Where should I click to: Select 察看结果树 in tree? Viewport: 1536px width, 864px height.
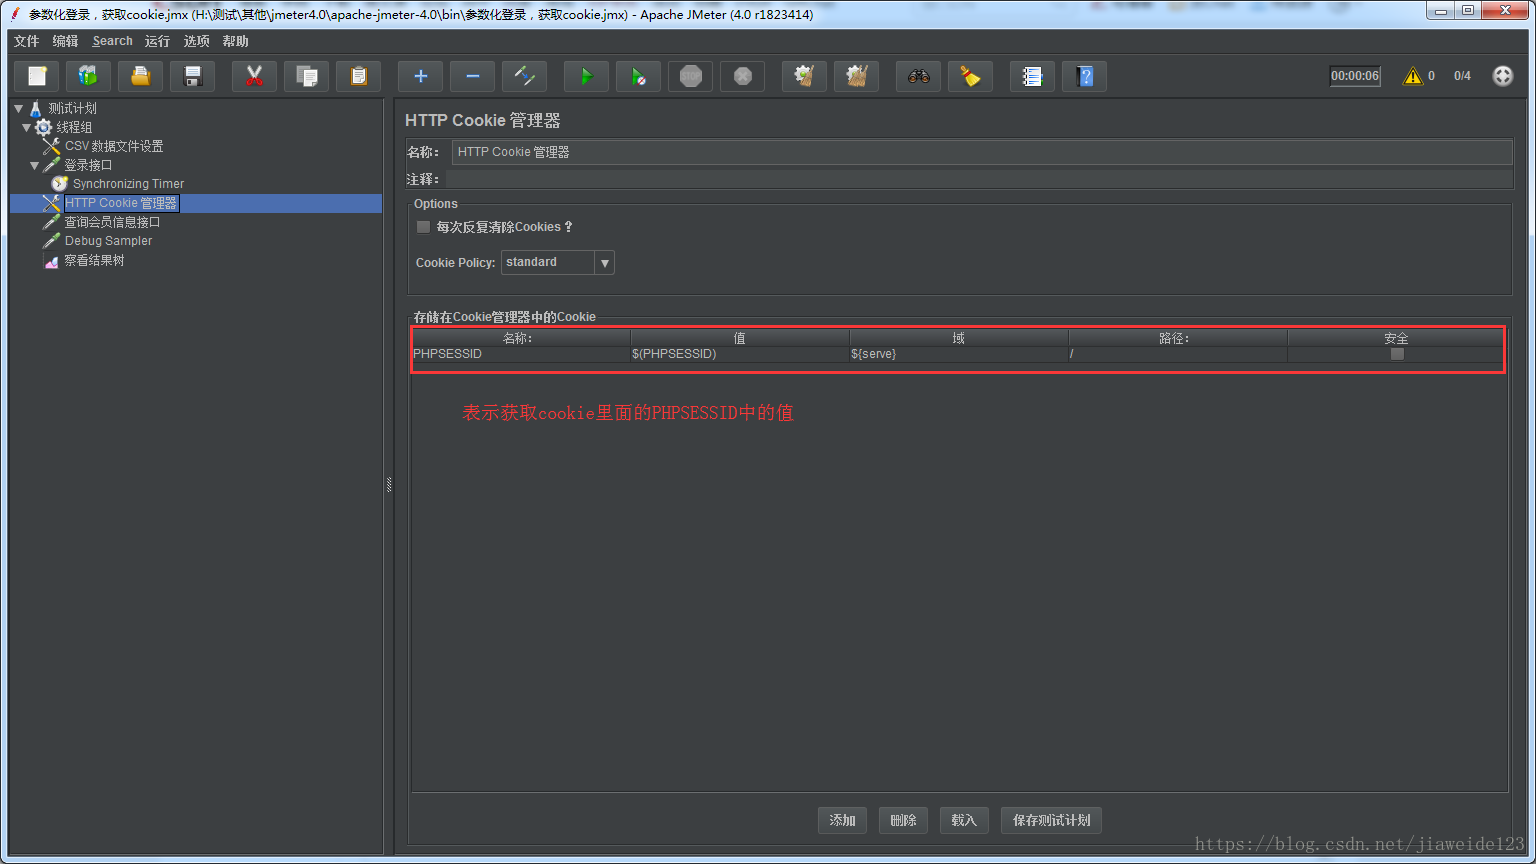coord(94,260)
